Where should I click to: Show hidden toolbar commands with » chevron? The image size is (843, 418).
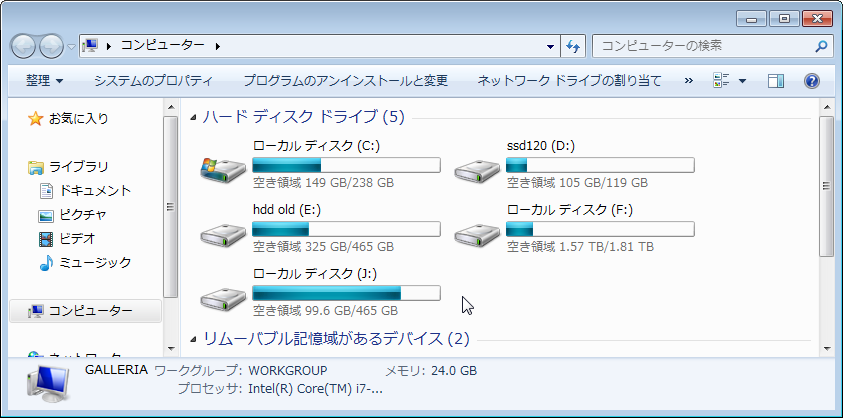[689, 81]
